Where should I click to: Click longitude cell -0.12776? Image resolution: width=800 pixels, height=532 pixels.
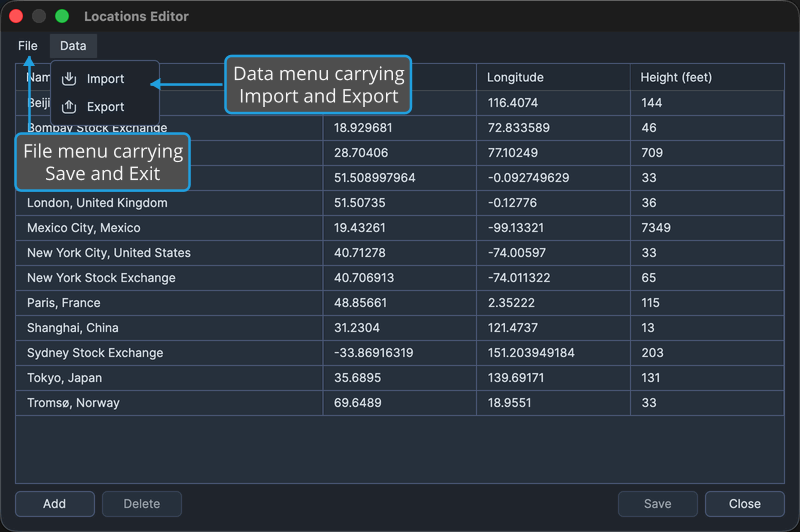pos(553,203)
